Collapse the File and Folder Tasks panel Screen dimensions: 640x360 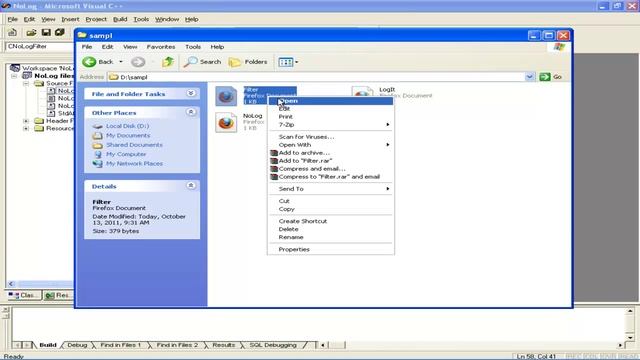tap(191, 93)
